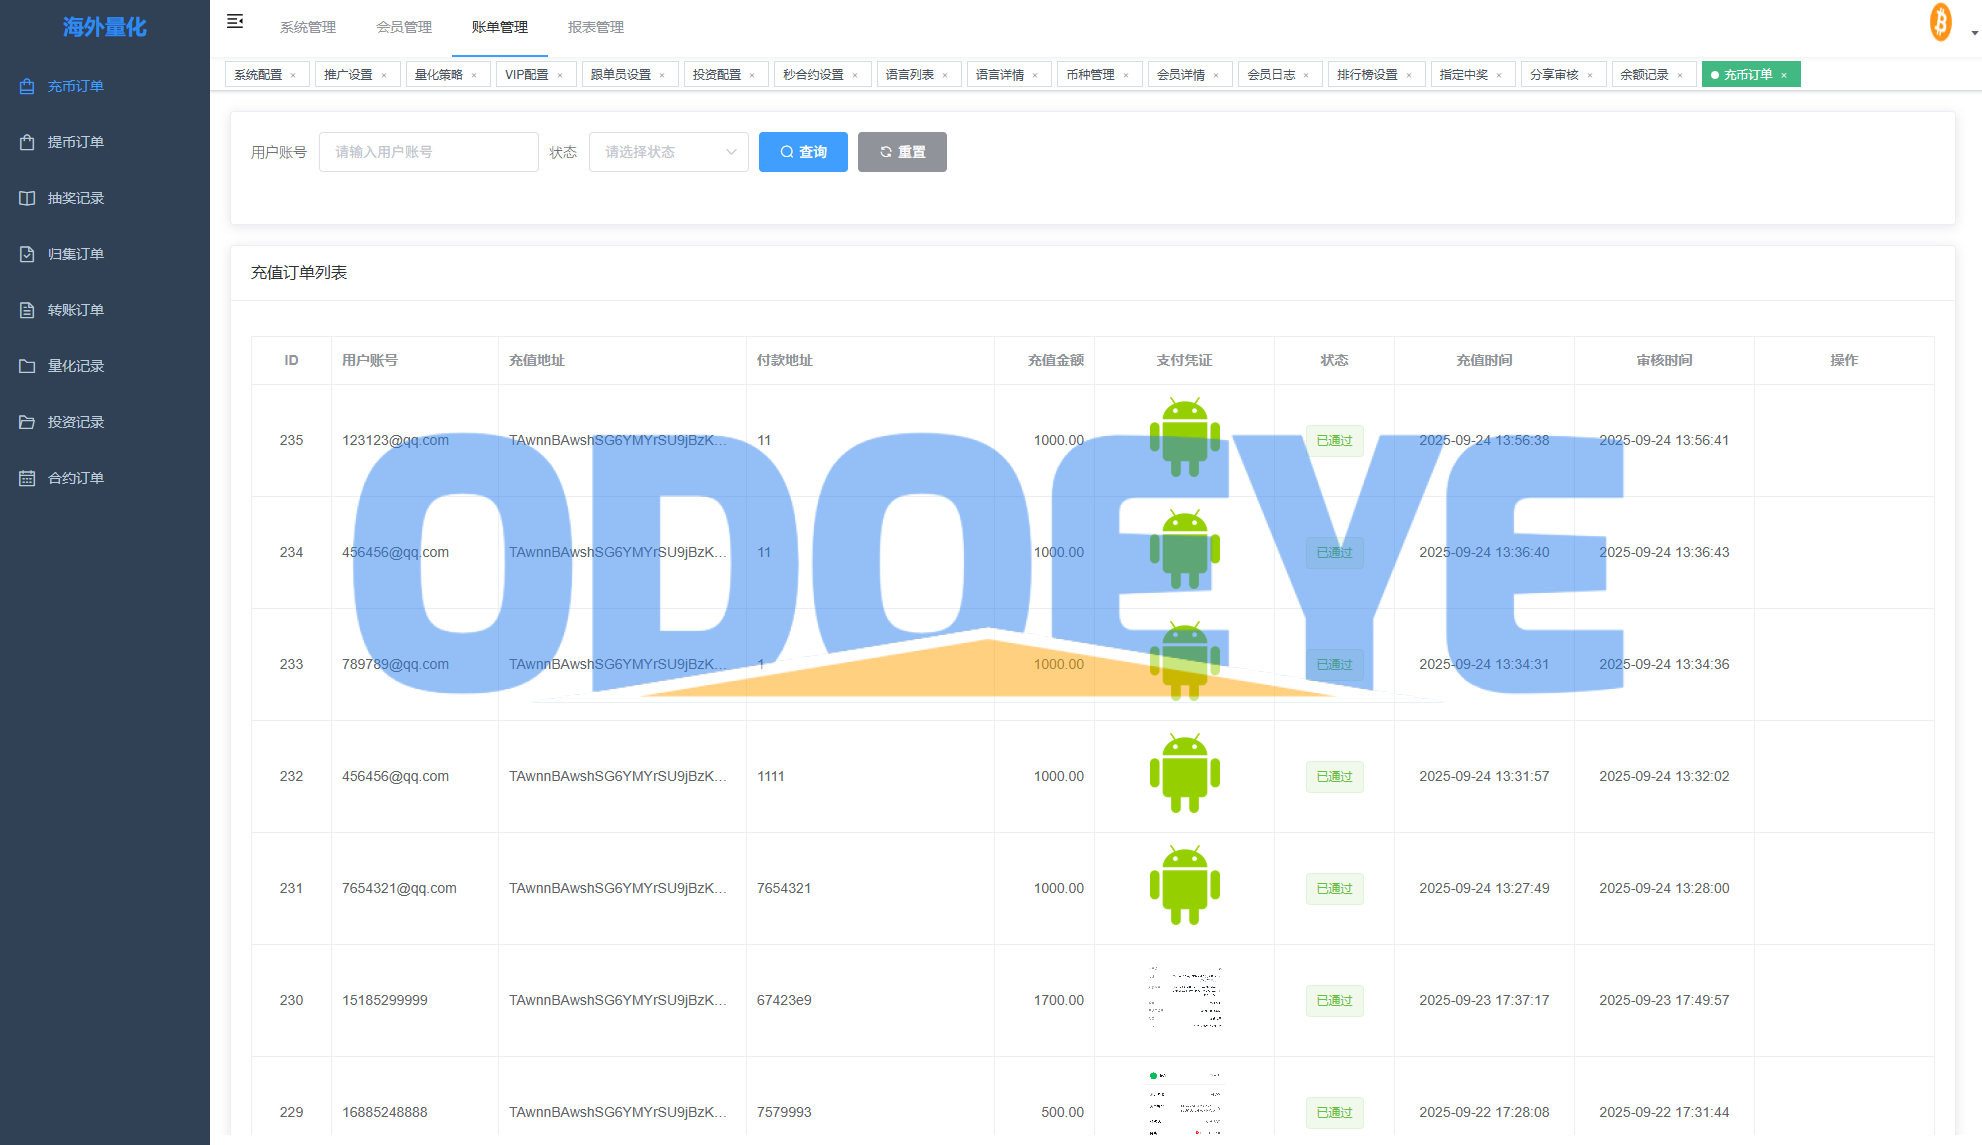Viewport: 1982px width, 1145px height.
Task: Select the 会员详情 page tab
Action: point(1180,75)
